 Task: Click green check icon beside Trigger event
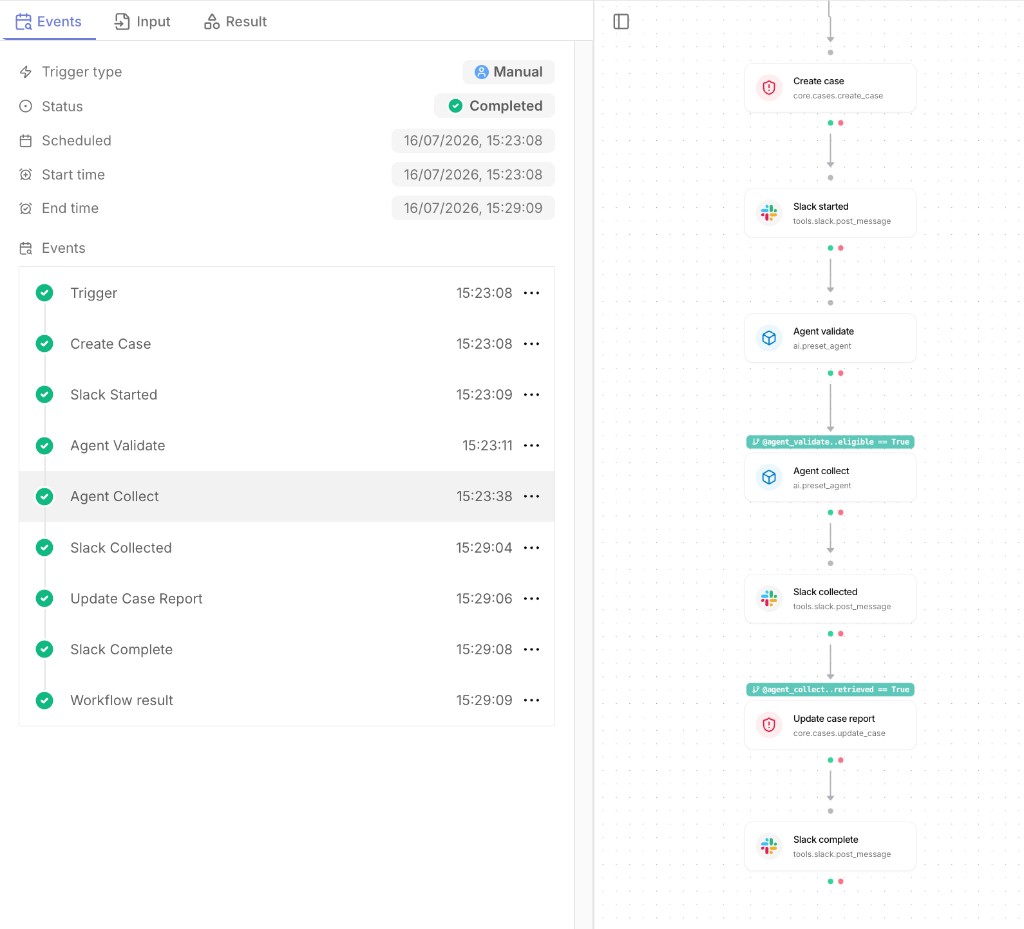click(x=44, y=292)
